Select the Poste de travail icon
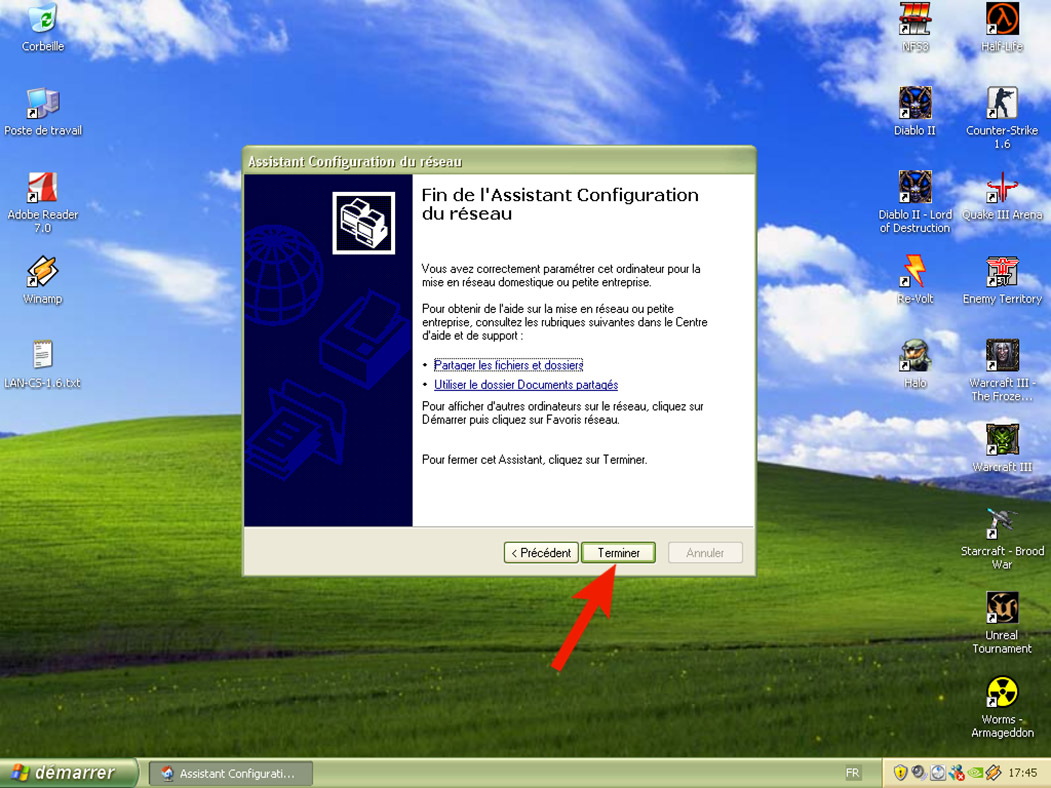The image size is (1051, 788). click(x=42, y=103)
